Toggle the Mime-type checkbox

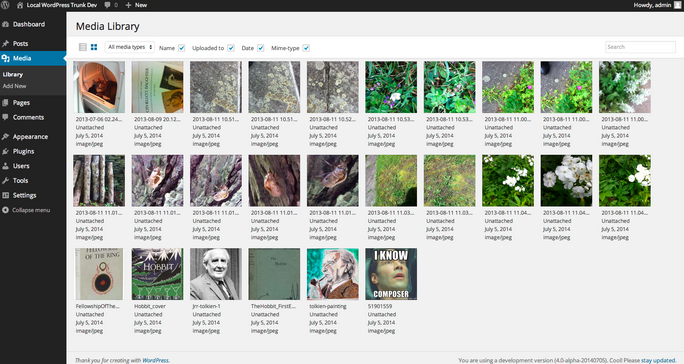click(x=306, y=48)
